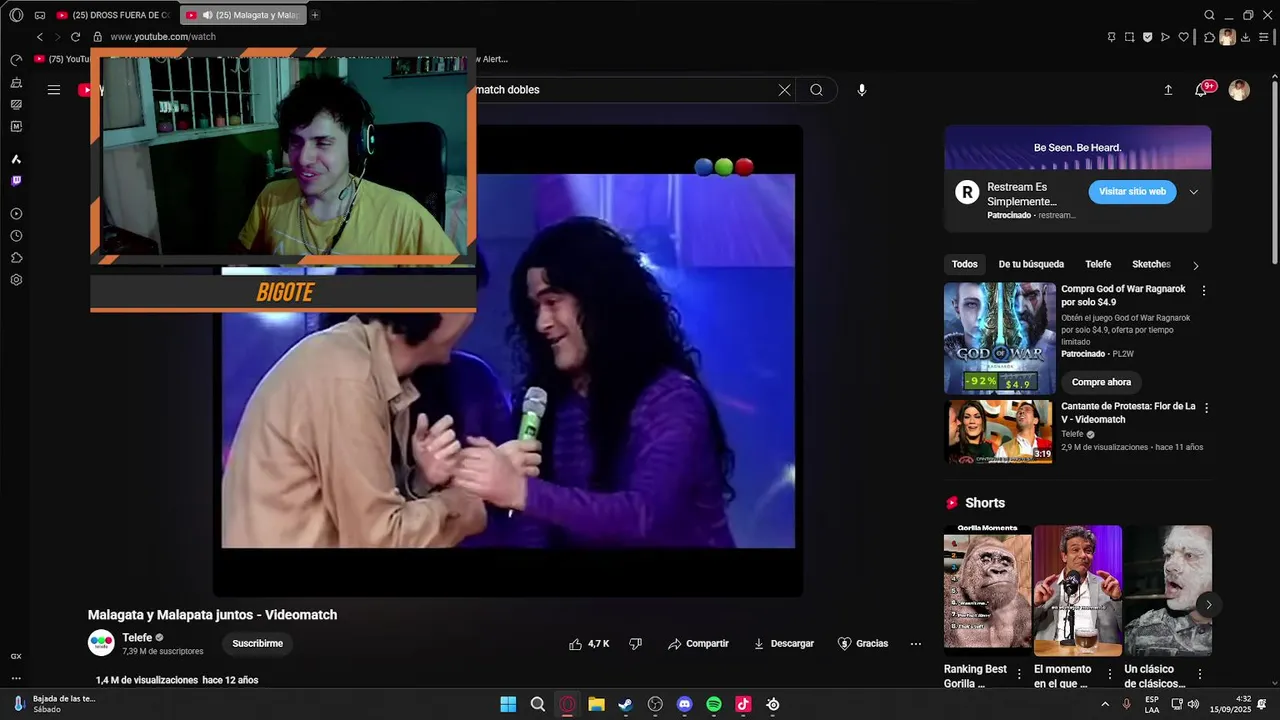Open the Player icon in sidebar
Screen dimensions: 1280x720
[x=16, y=214]
